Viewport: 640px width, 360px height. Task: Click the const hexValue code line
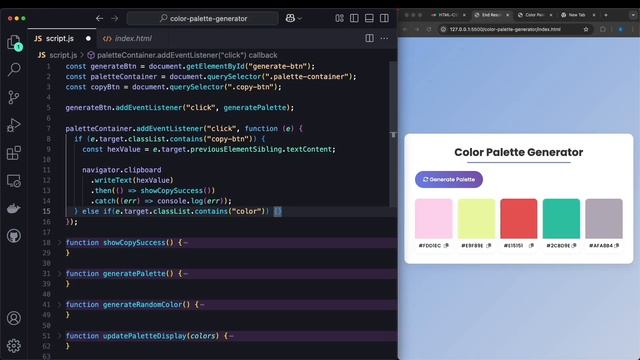pyautogui.click(x=209, y=149)
